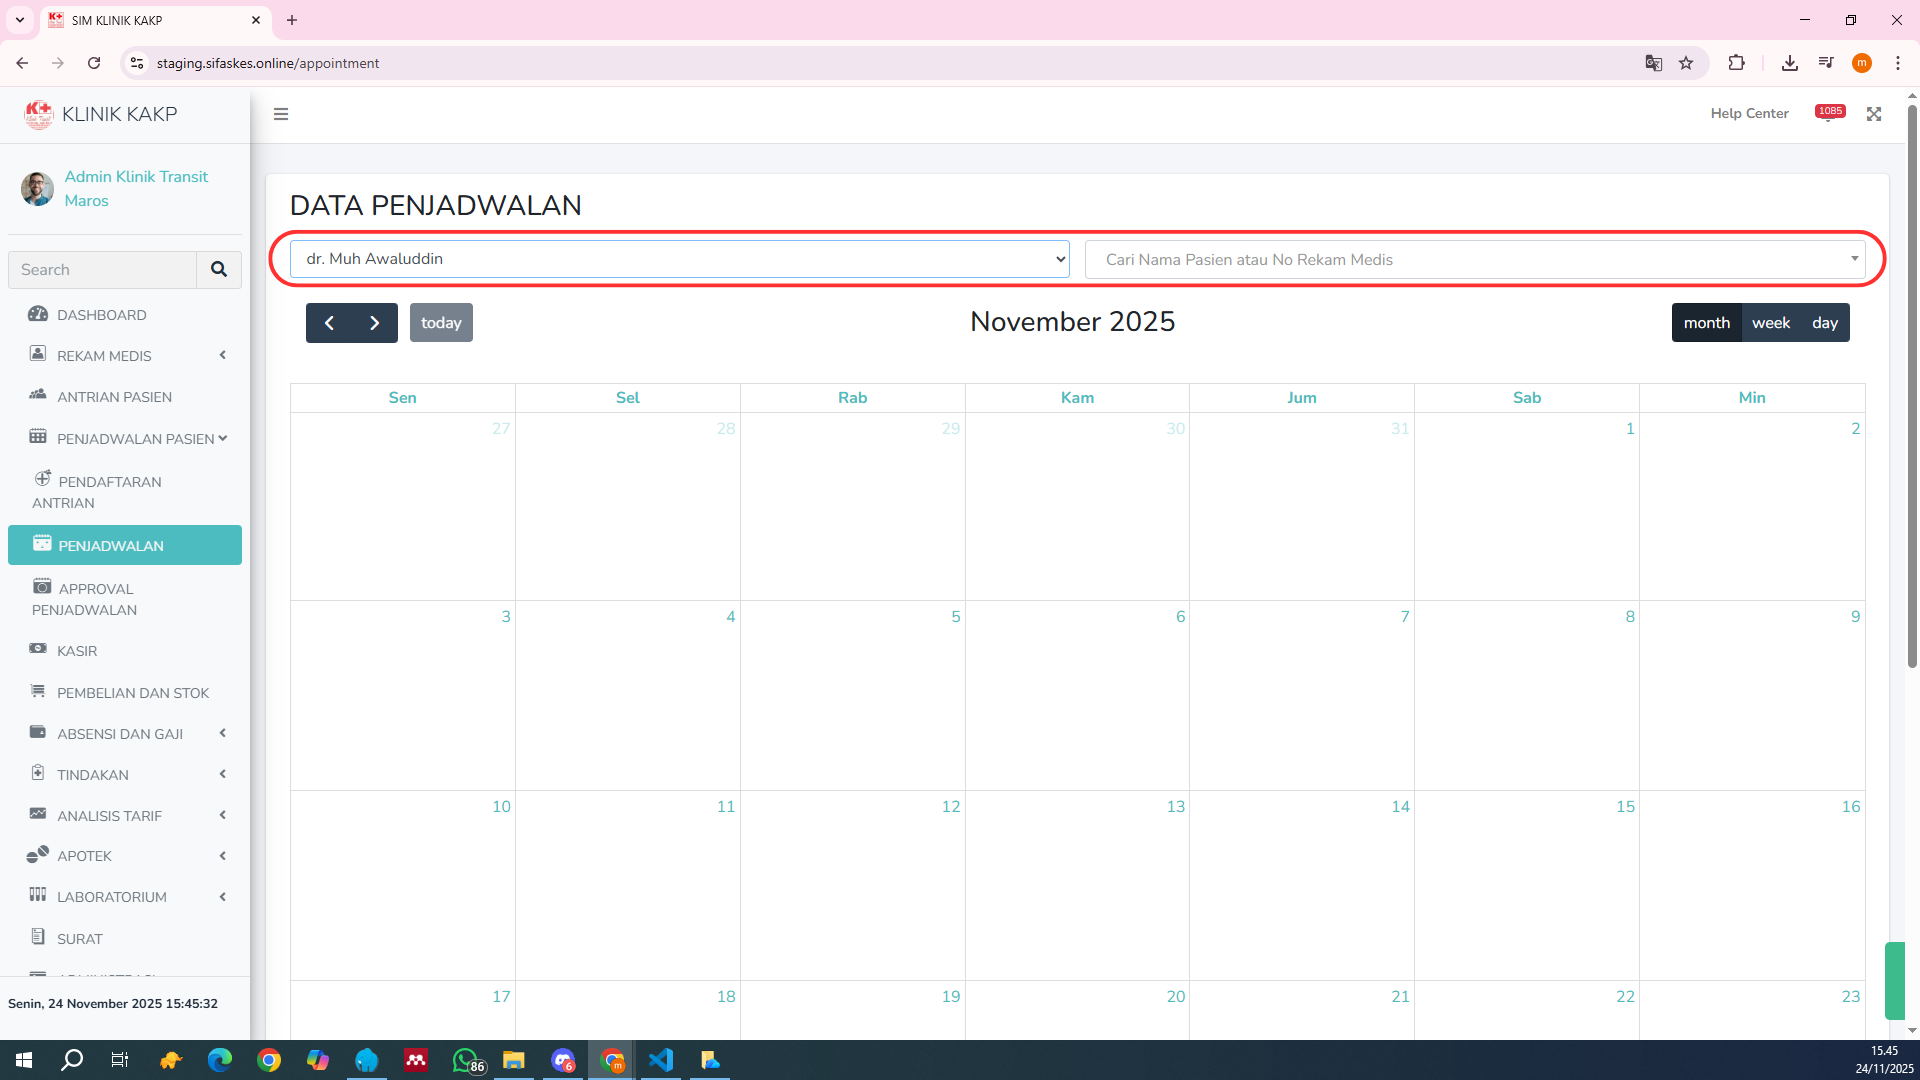
Task: Open the Help Center link
Action: [1749, 114]
